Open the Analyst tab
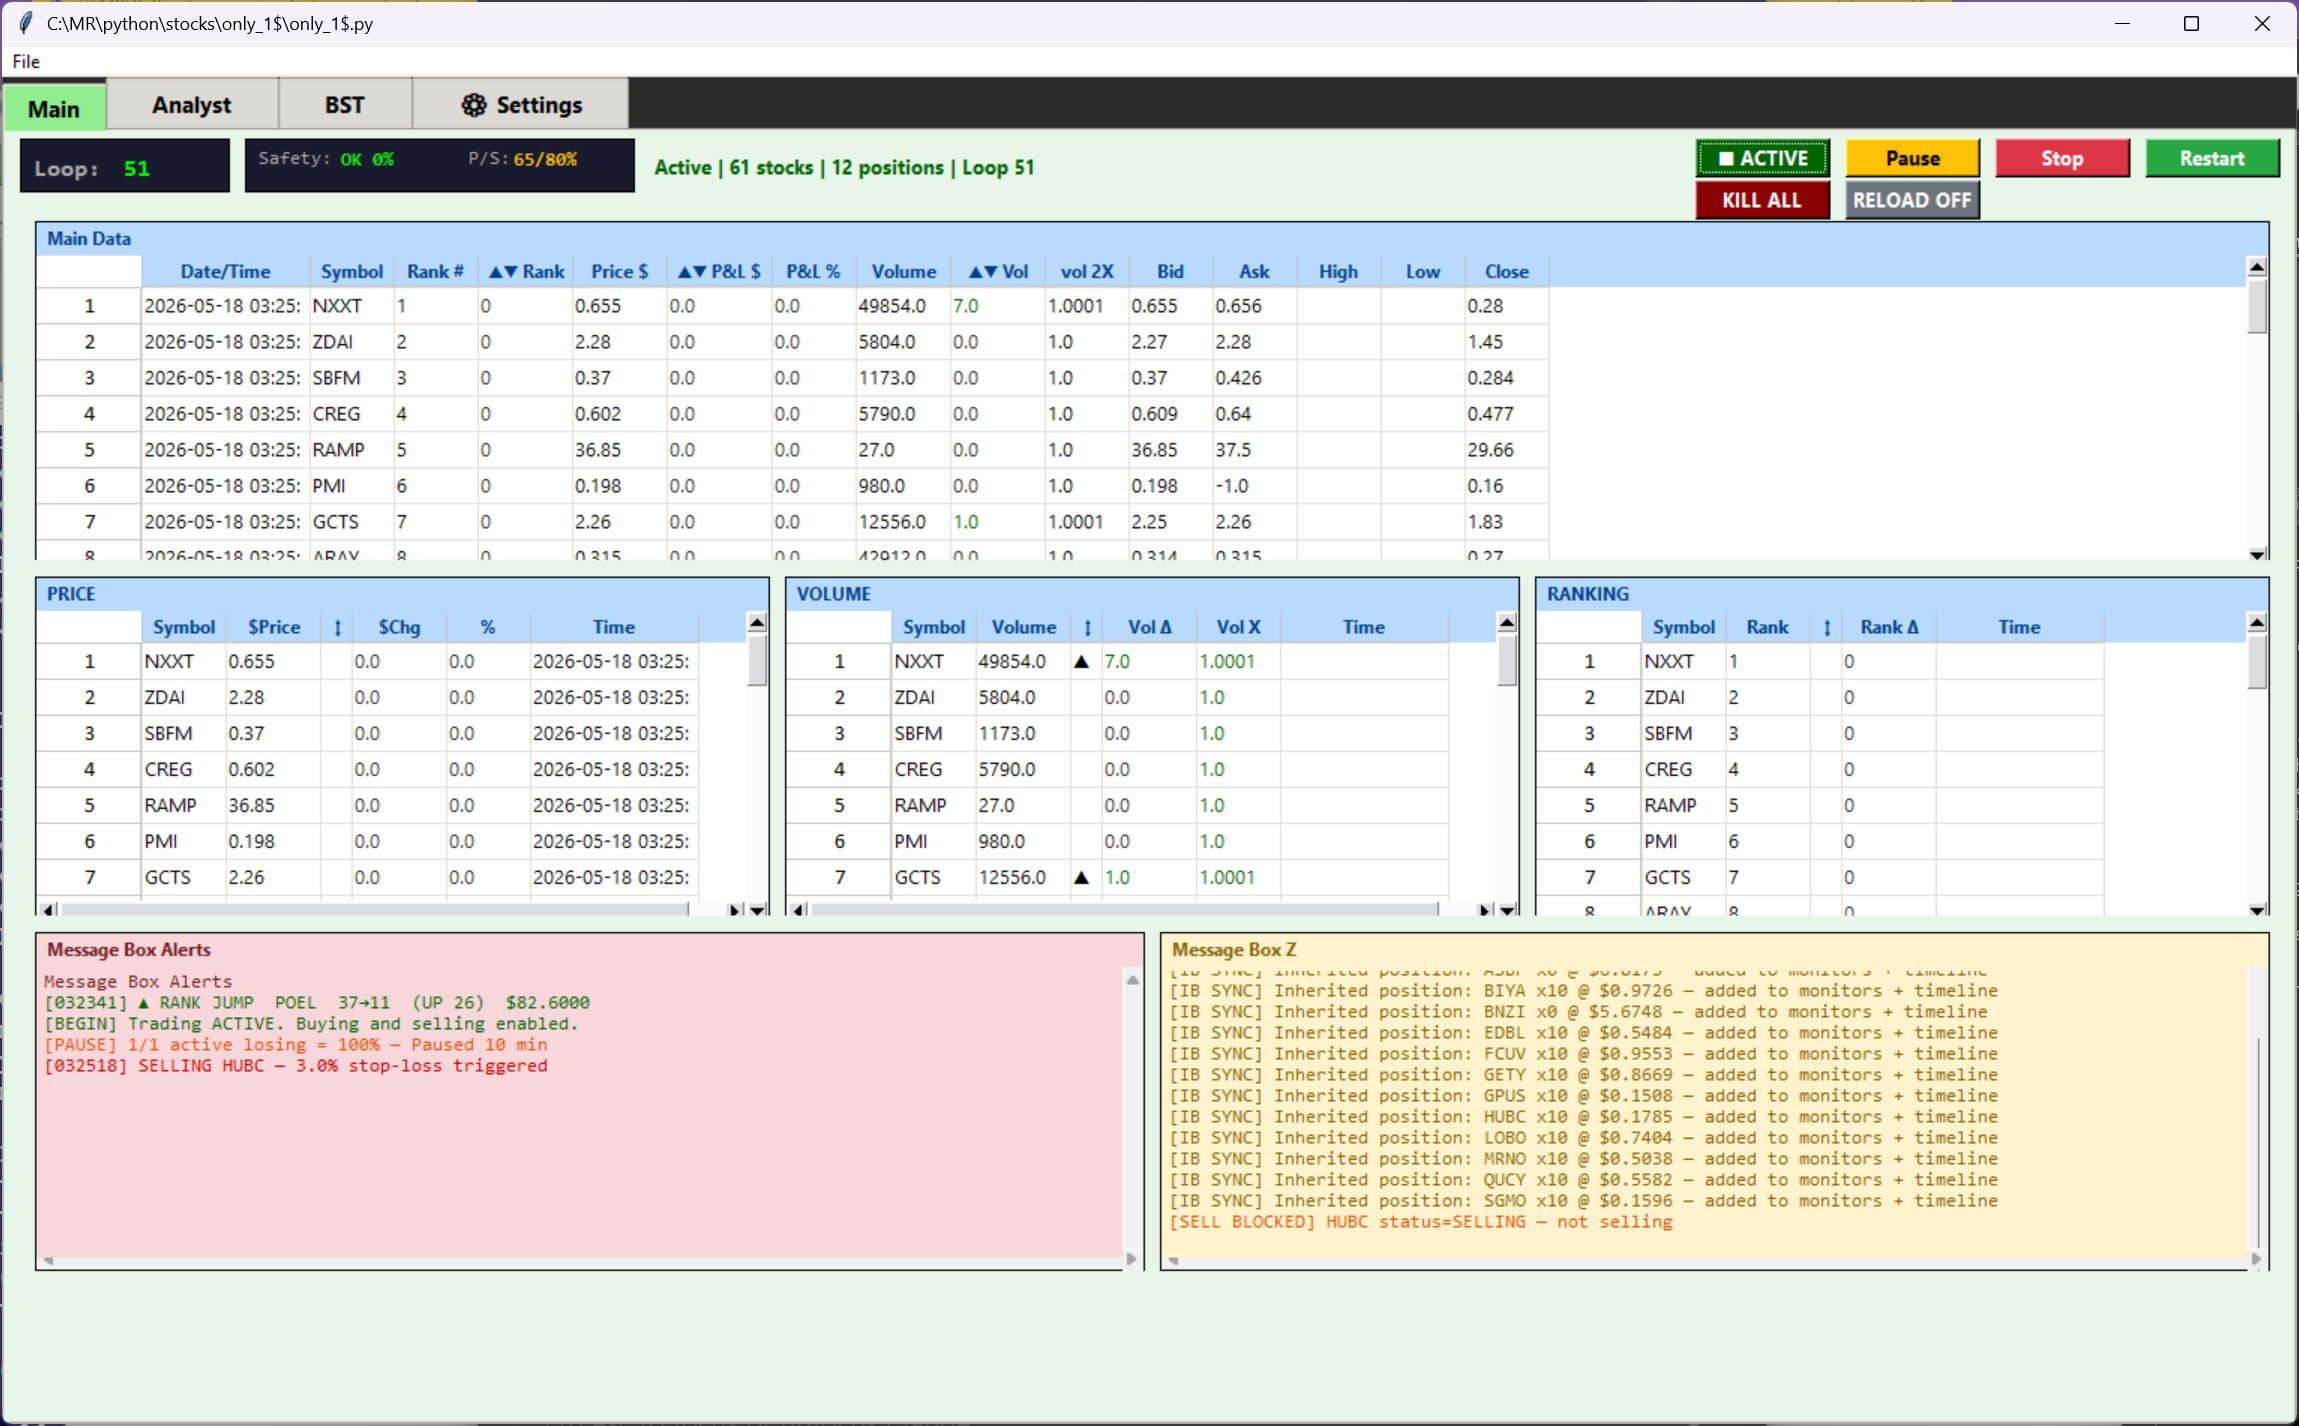 point(191,105)
